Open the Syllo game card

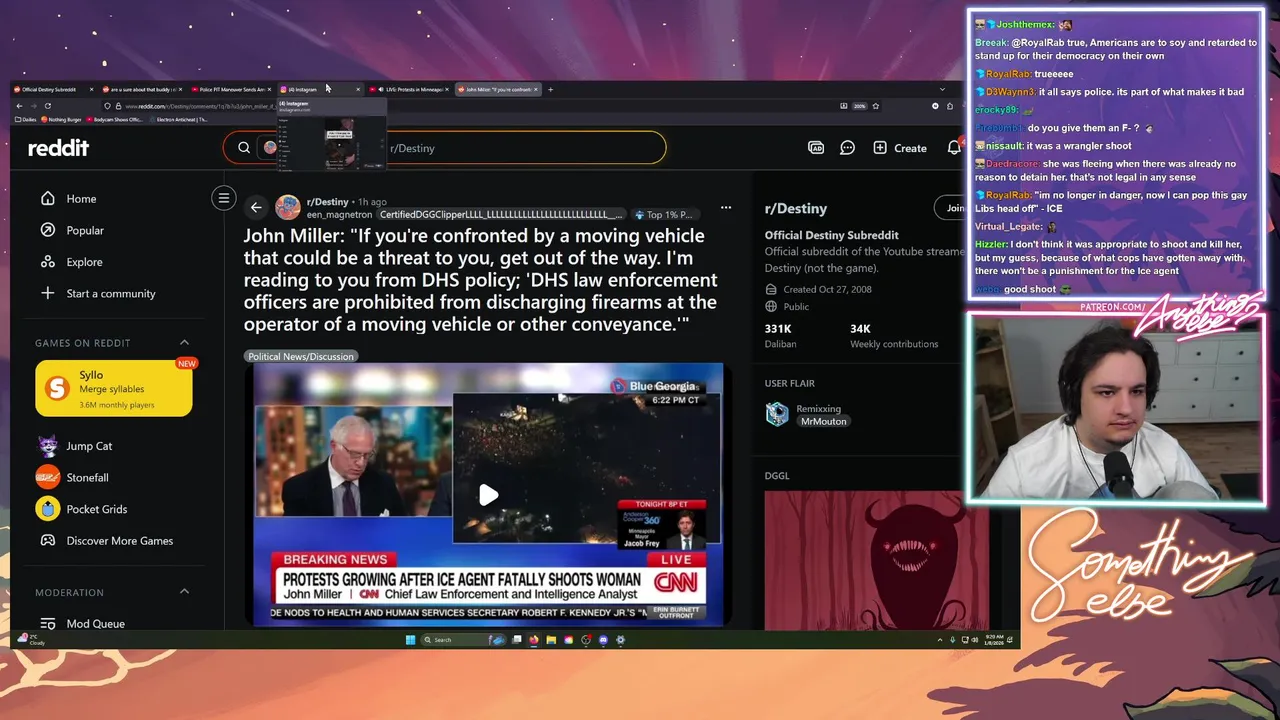point(114,388)
